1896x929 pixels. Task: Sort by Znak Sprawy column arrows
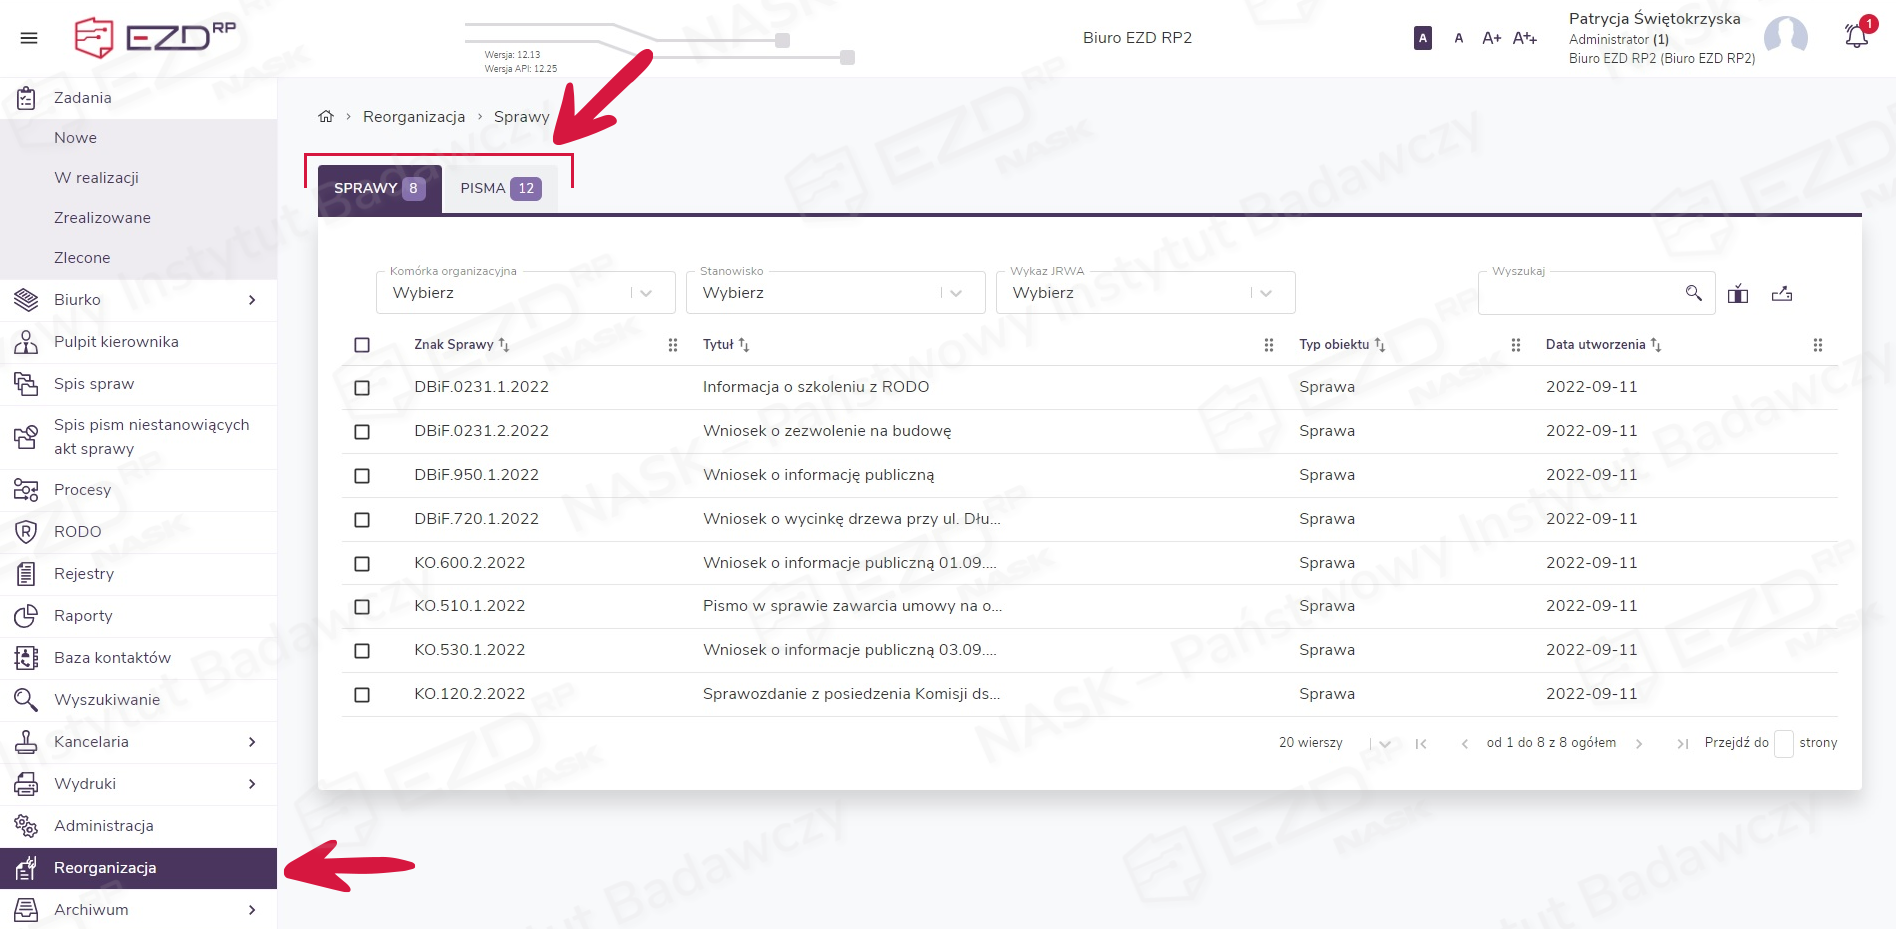(504, 345)
